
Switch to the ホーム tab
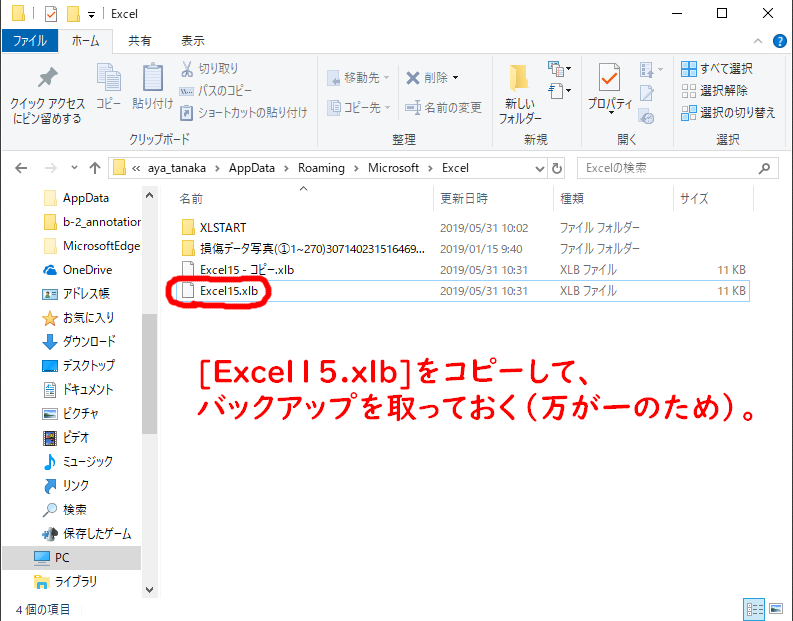coord(85,40)
